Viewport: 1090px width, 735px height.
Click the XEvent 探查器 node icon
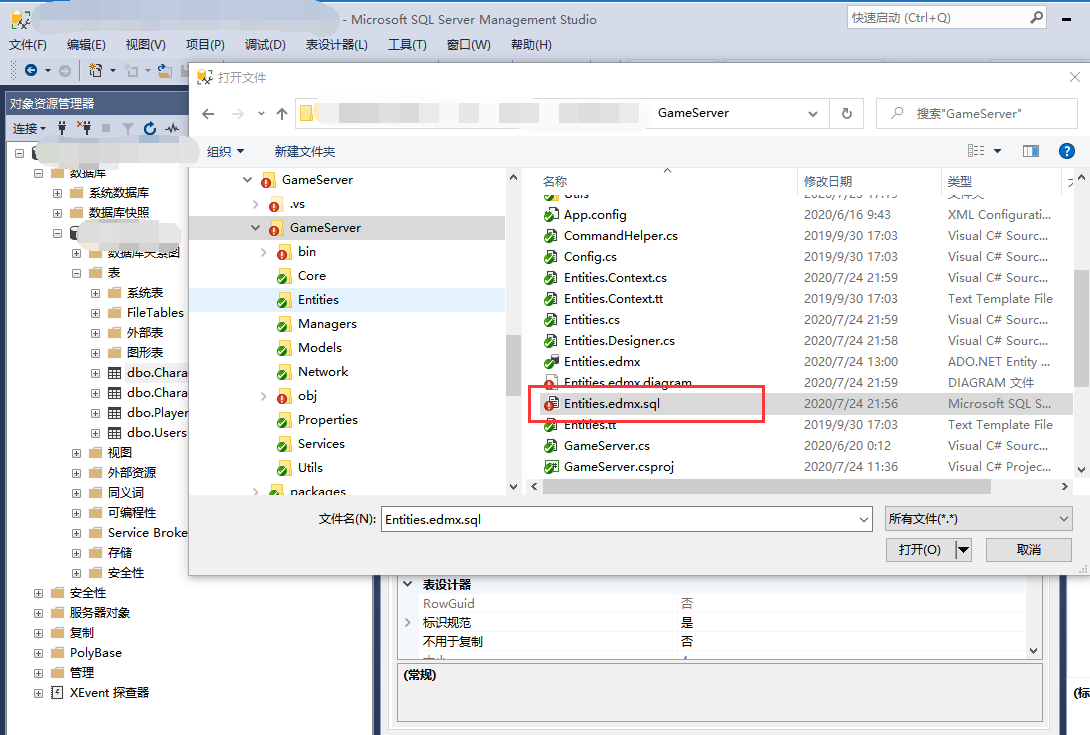(58, 693)
